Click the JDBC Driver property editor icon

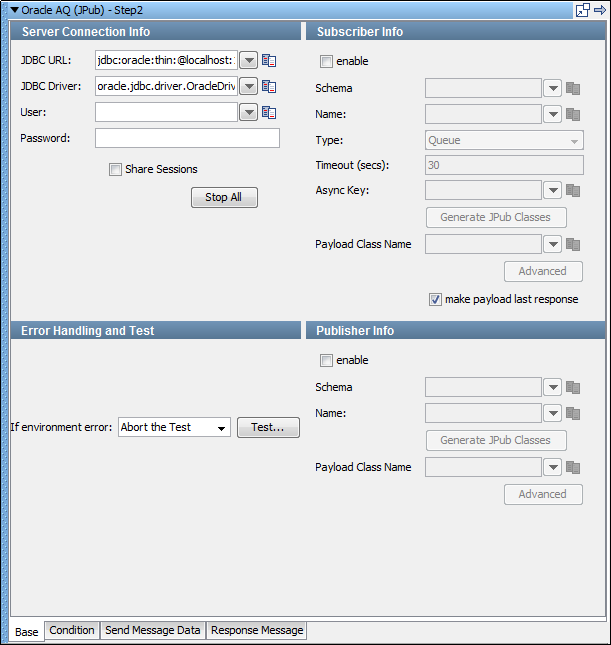tap(269, 86)
